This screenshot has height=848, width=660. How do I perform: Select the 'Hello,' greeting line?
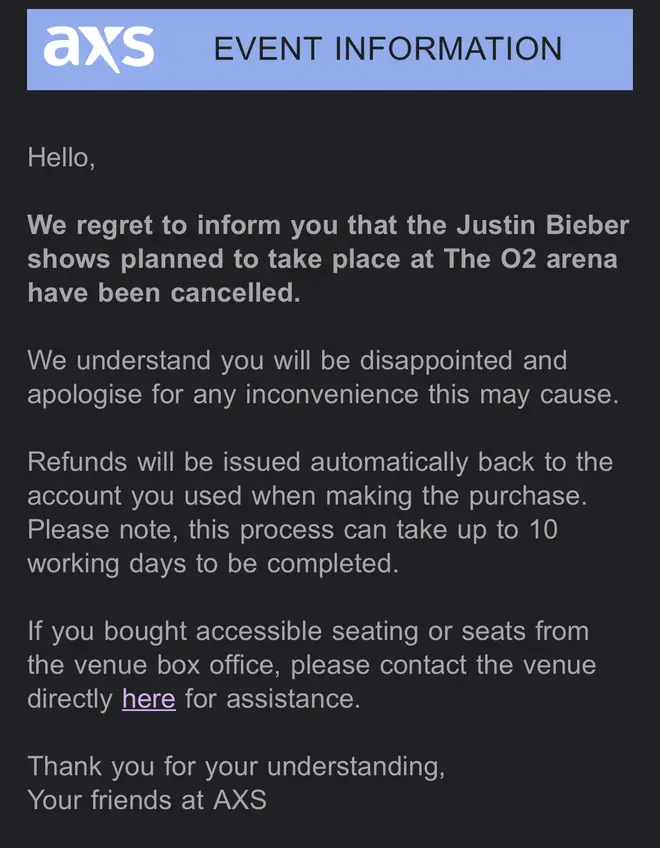(62, 158)
